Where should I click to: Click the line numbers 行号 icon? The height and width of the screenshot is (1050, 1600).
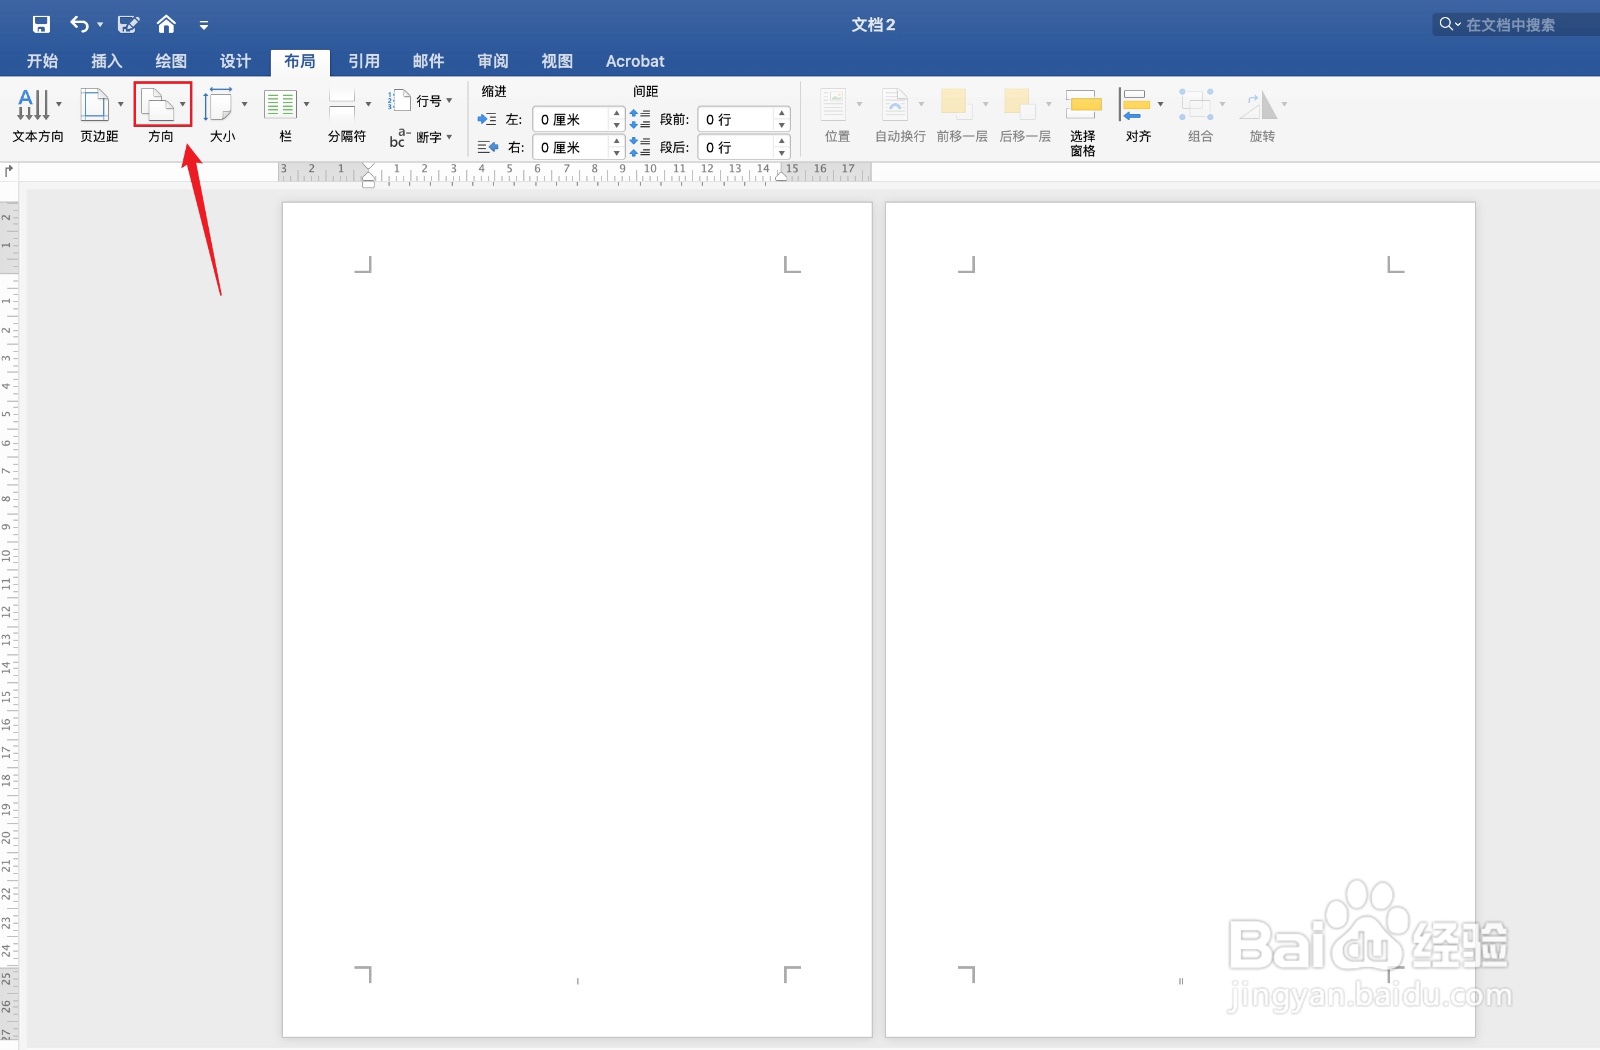pos(400,100)
